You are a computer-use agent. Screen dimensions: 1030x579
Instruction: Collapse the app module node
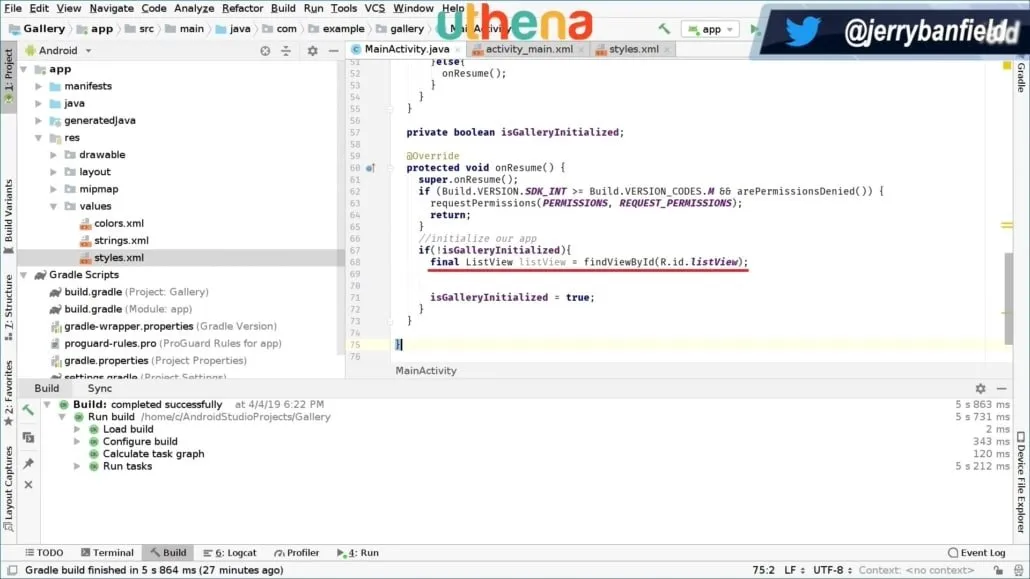click(24, 69)
